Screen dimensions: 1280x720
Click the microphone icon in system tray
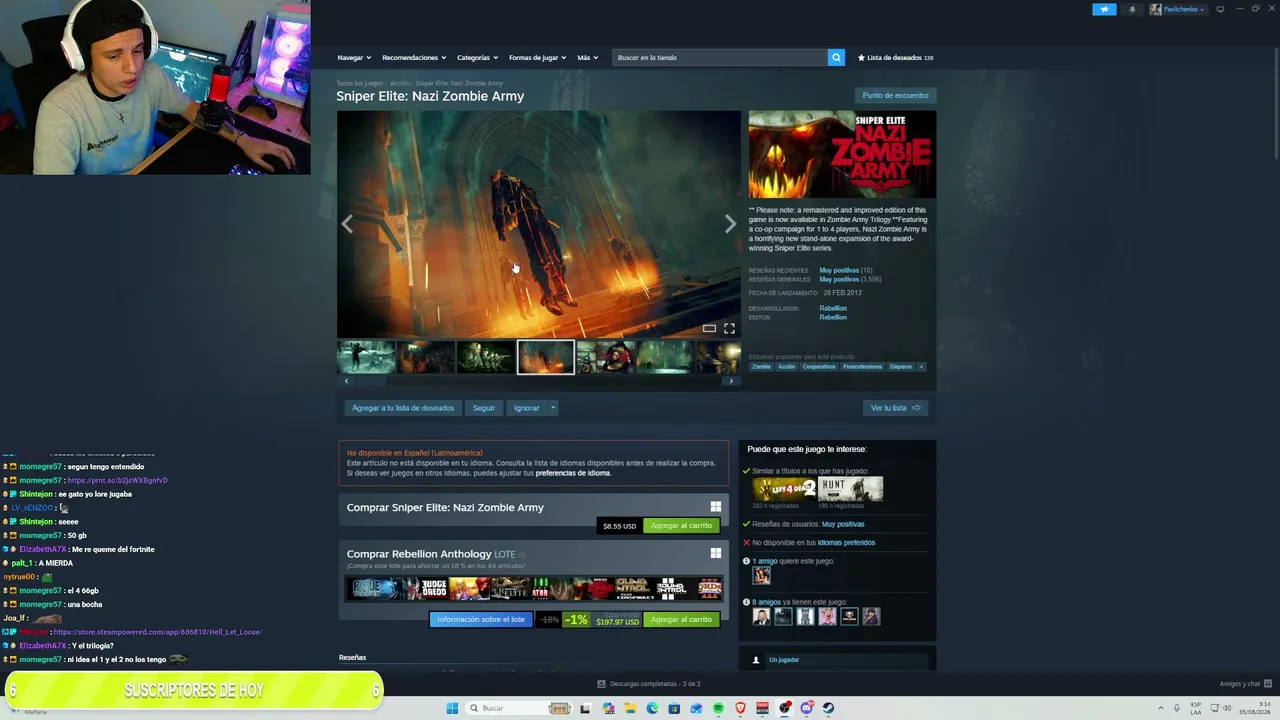[1177, 708]
